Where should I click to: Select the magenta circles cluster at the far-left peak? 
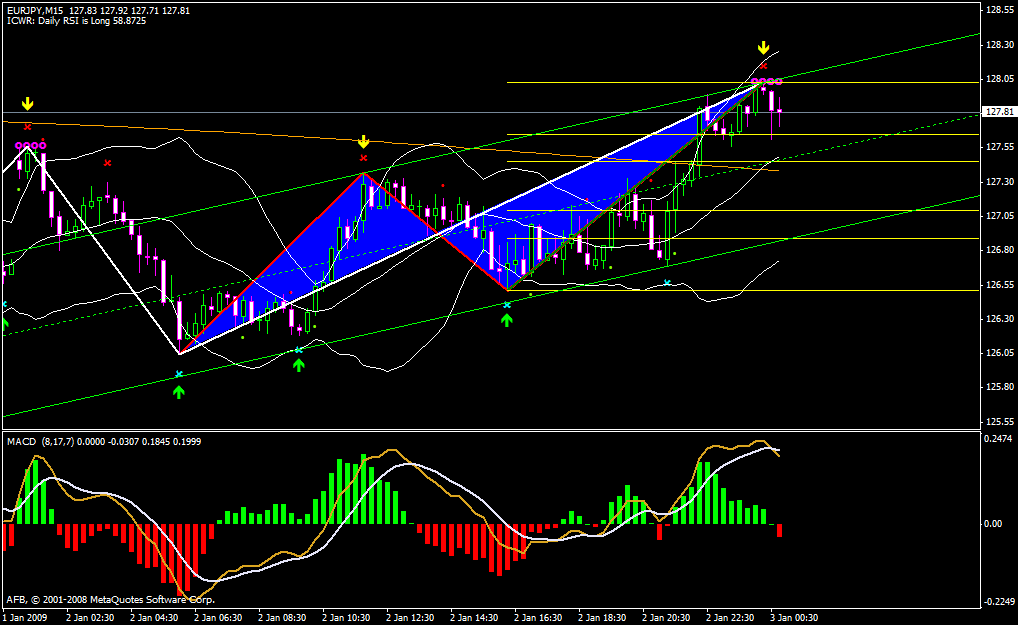click(30, 146)
